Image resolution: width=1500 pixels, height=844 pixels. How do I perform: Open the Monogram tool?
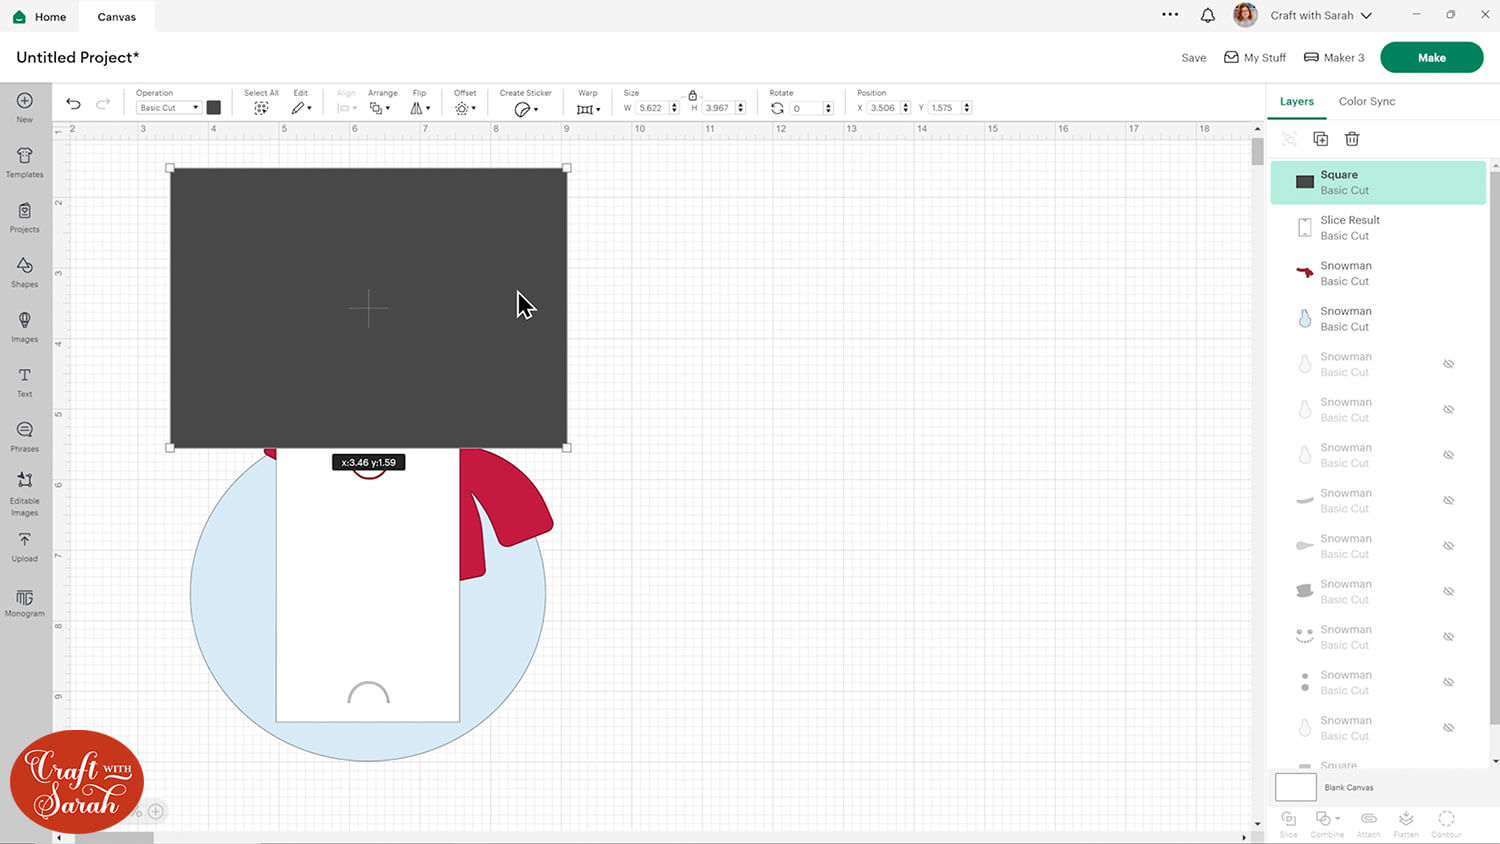25,602
